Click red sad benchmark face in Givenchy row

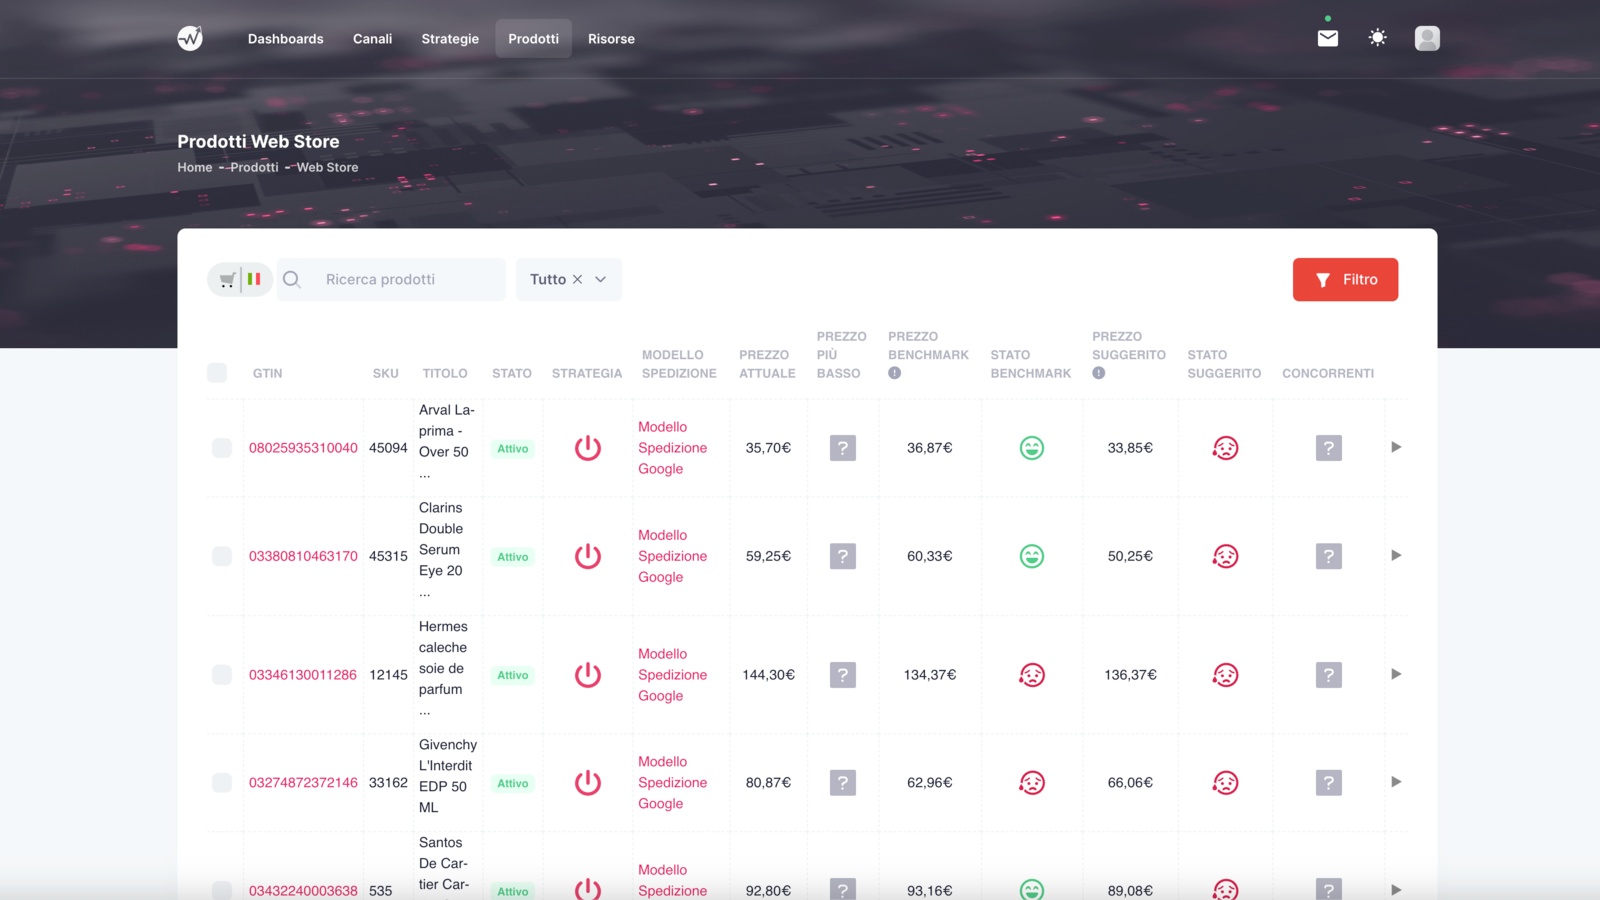(1032, 783)
